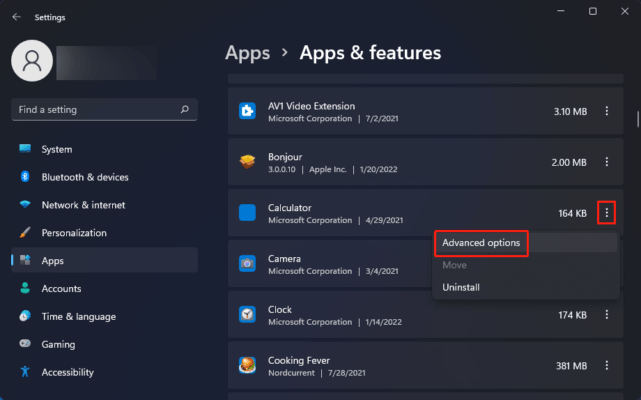Click the 164 KB size value
641x400 pixels.
572,213
